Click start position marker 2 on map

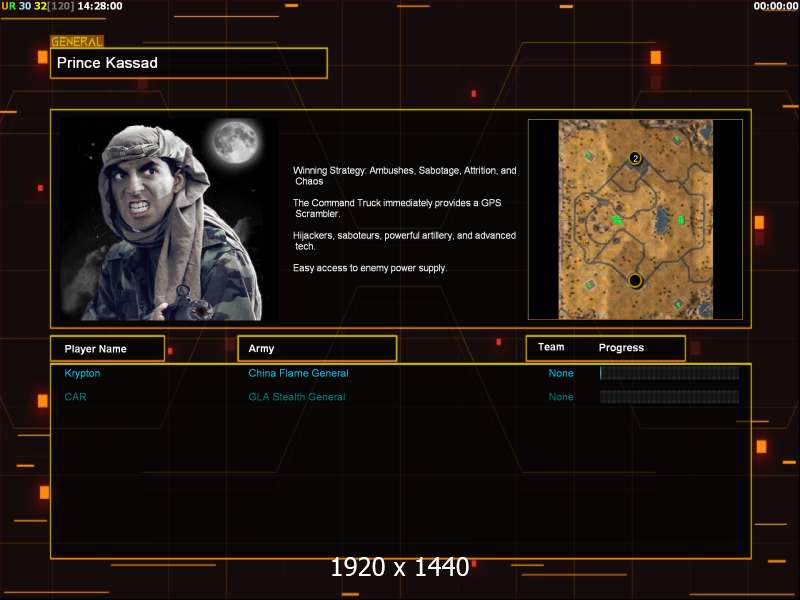(x=635, y=158)
